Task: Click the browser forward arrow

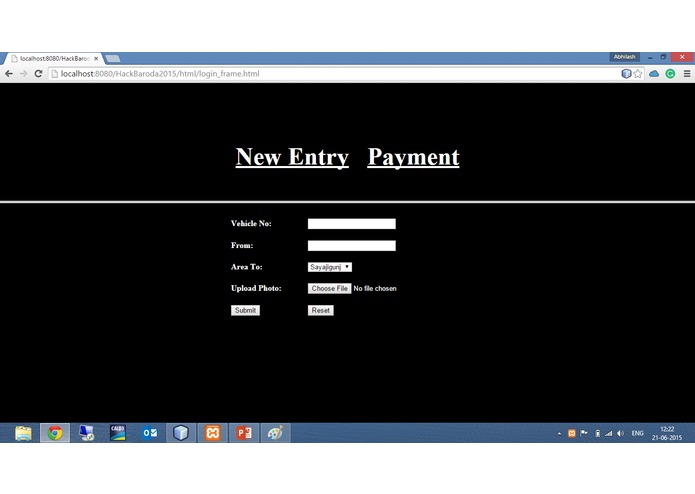Action: [x=23, y=74]
